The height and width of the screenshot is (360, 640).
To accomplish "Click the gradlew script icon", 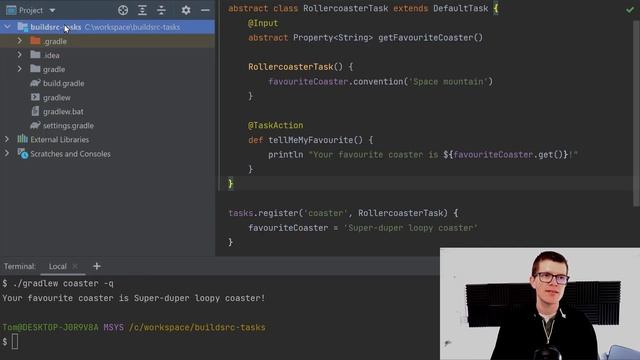I will tap(36, 97).
